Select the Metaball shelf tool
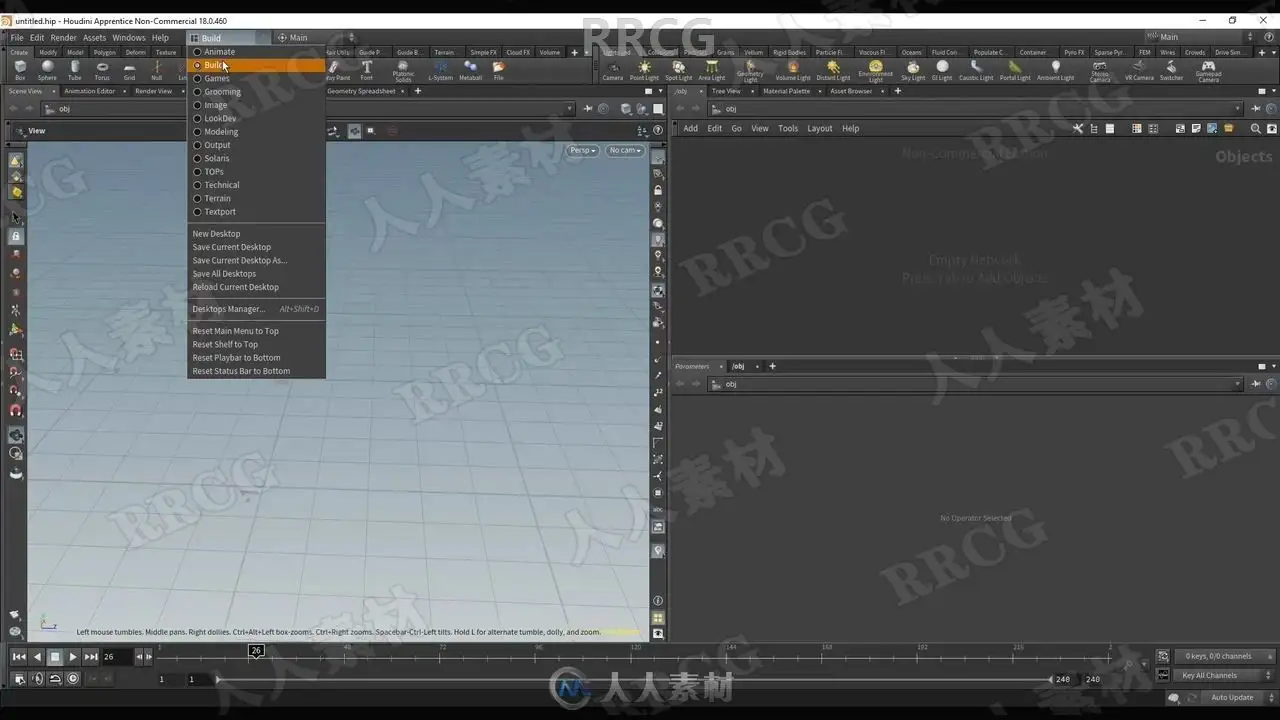This screenshot has width=1280, height=720. click(x=470, y=70)
